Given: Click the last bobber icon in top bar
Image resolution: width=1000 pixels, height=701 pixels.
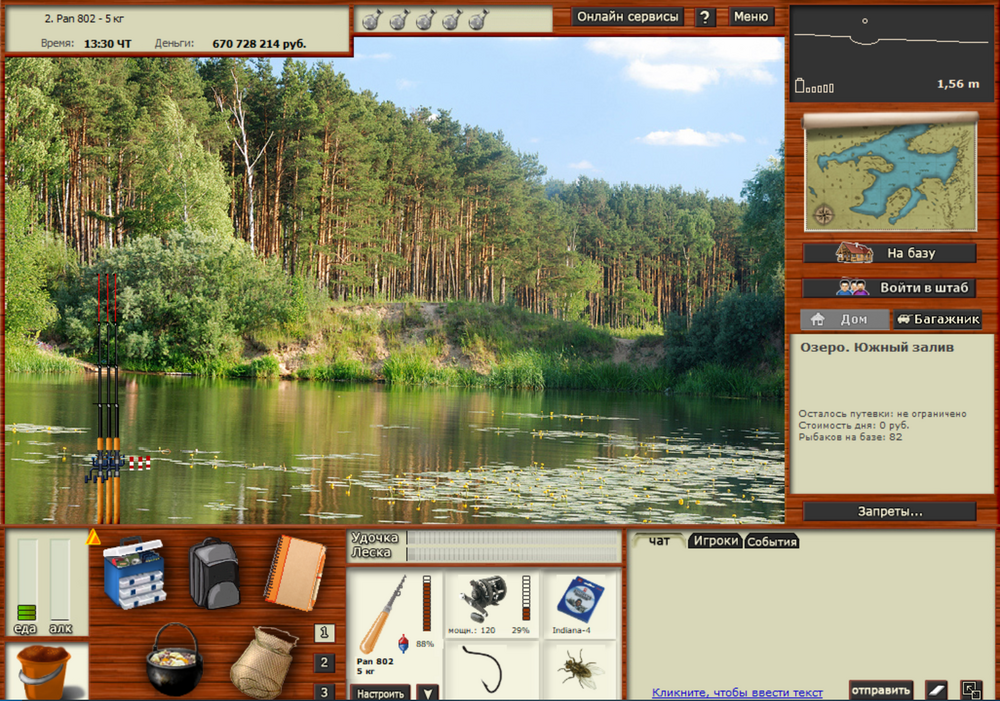Looking at the screenshot, I should pos(478,20).
